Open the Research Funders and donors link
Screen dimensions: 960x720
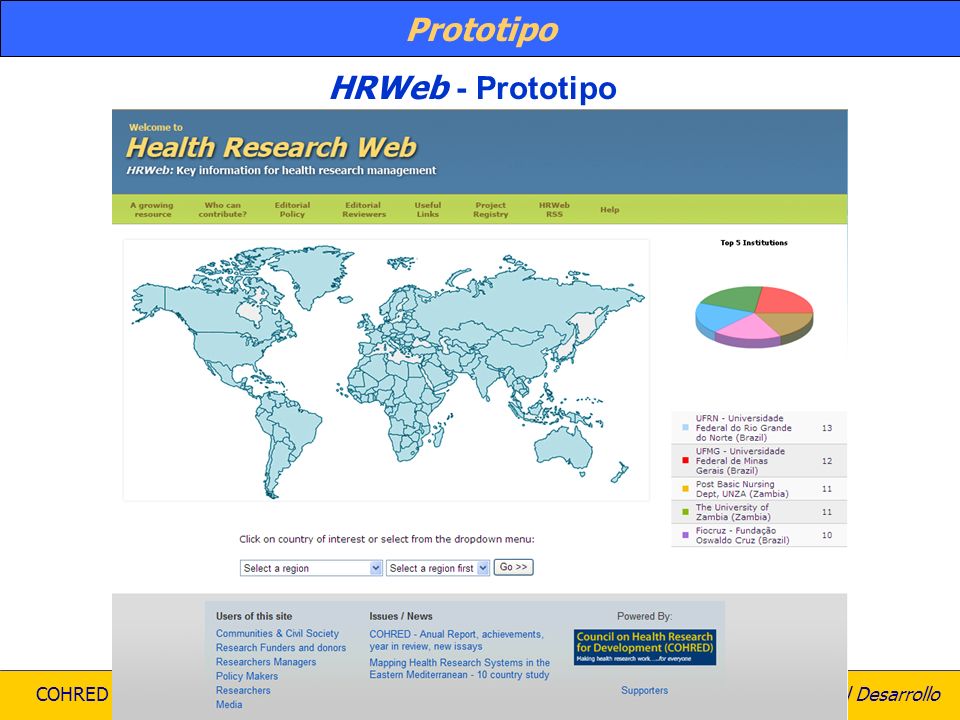(281, 648)
